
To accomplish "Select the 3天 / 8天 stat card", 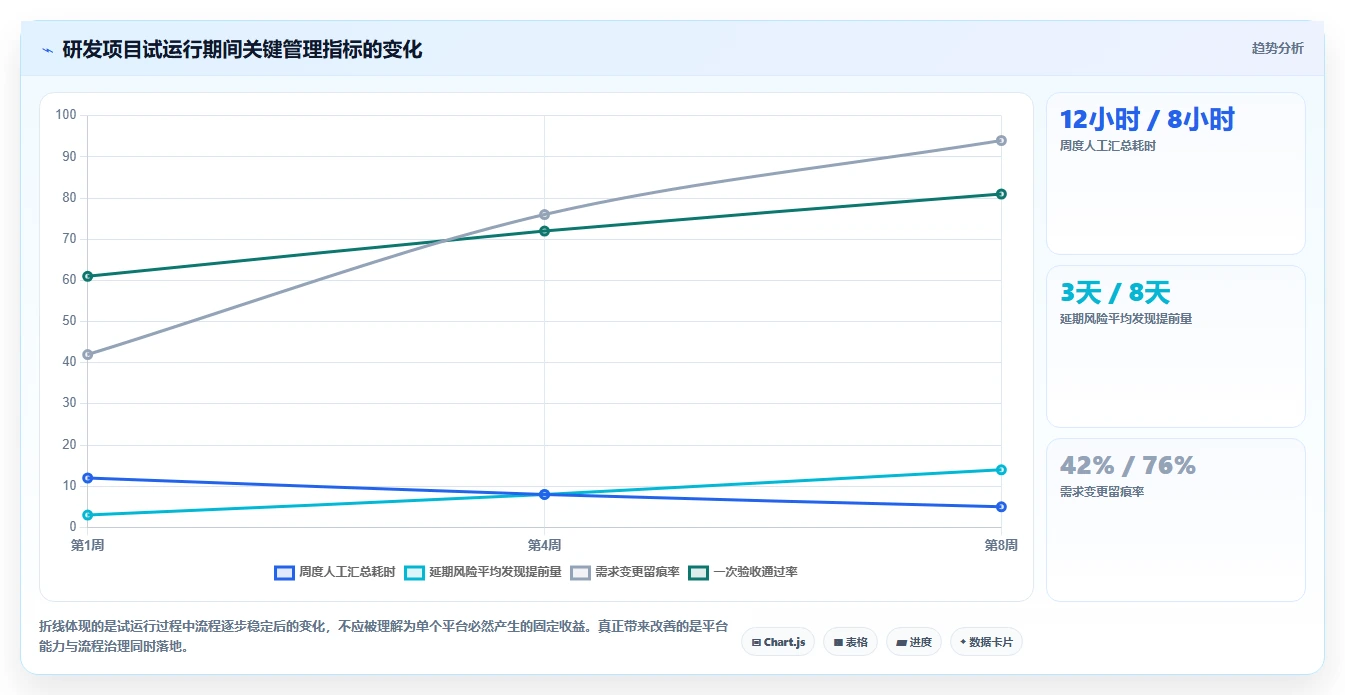I will (x=1175, y=347).
